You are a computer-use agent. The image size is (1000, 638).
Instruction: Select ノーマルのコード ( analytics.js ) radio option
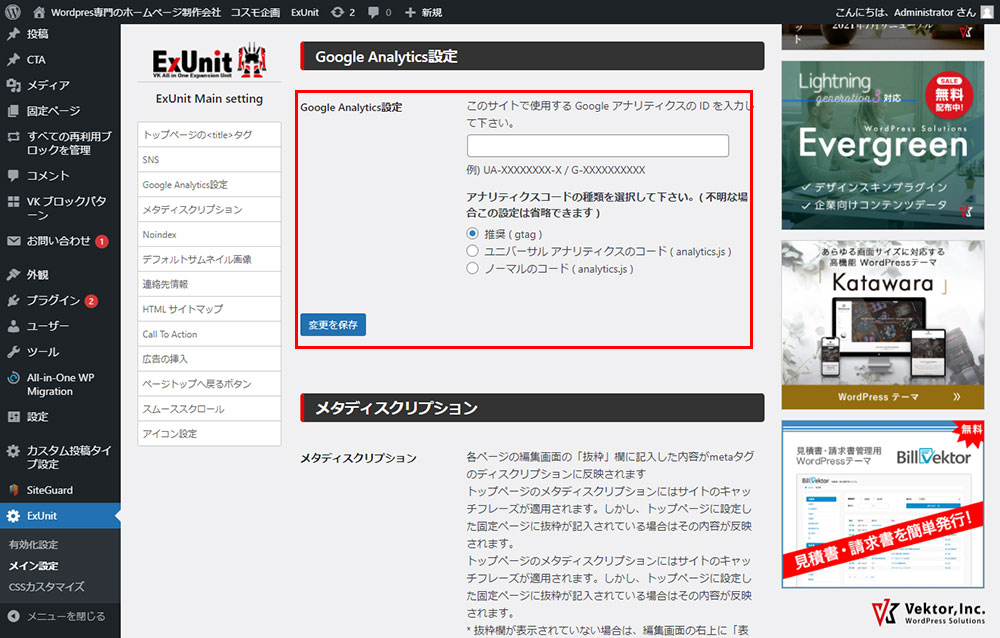(473, 268)
